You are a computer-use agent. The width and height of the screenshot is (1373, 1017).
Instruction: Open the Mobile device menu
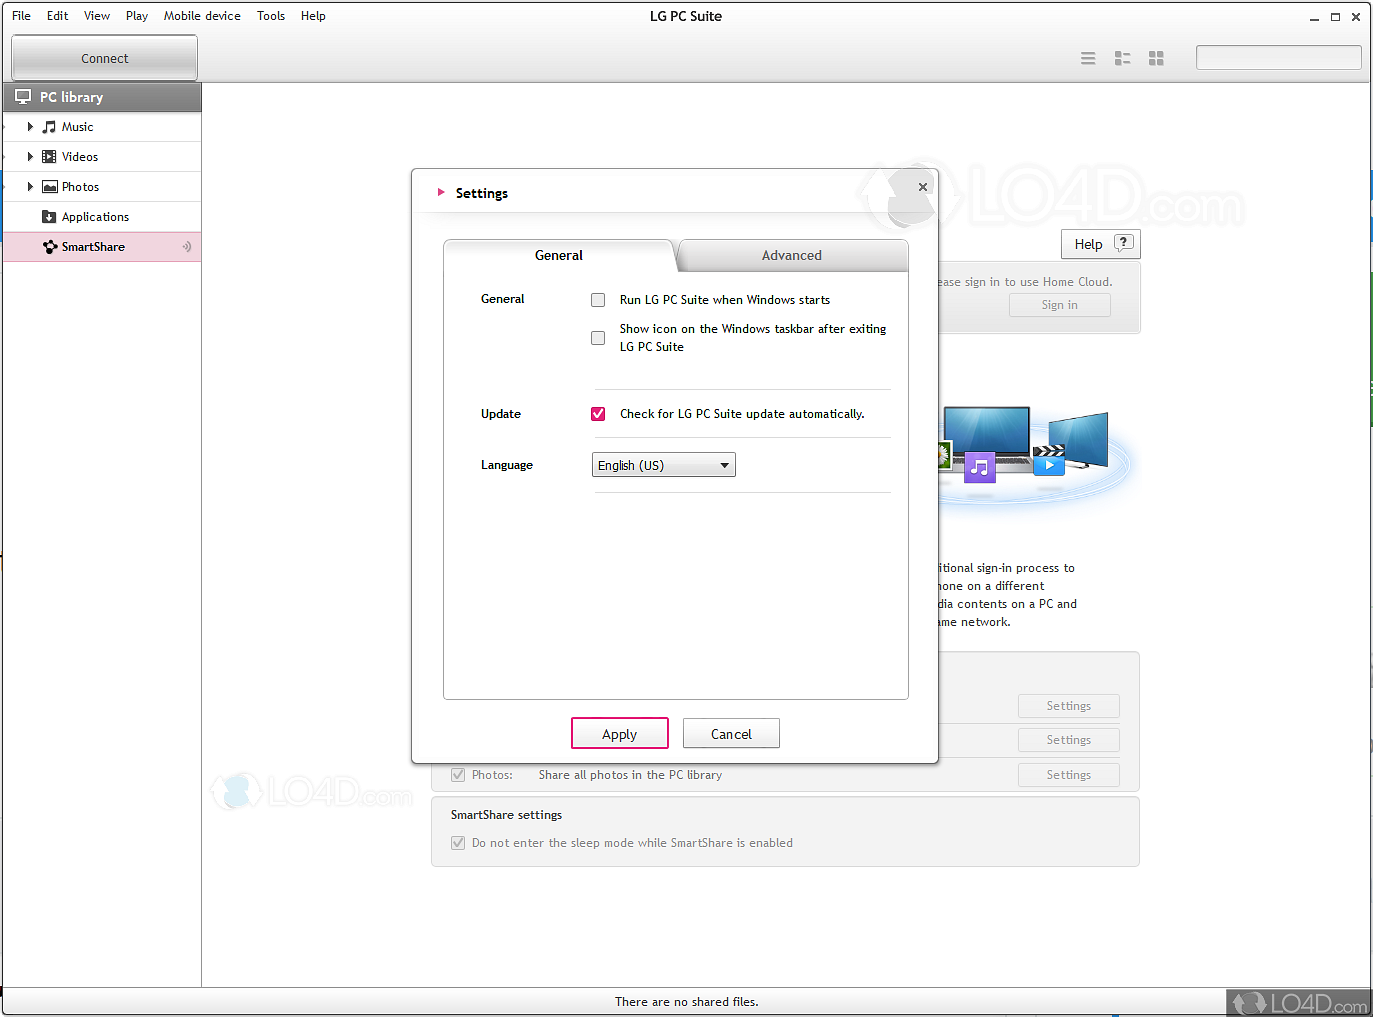point(202,16)
